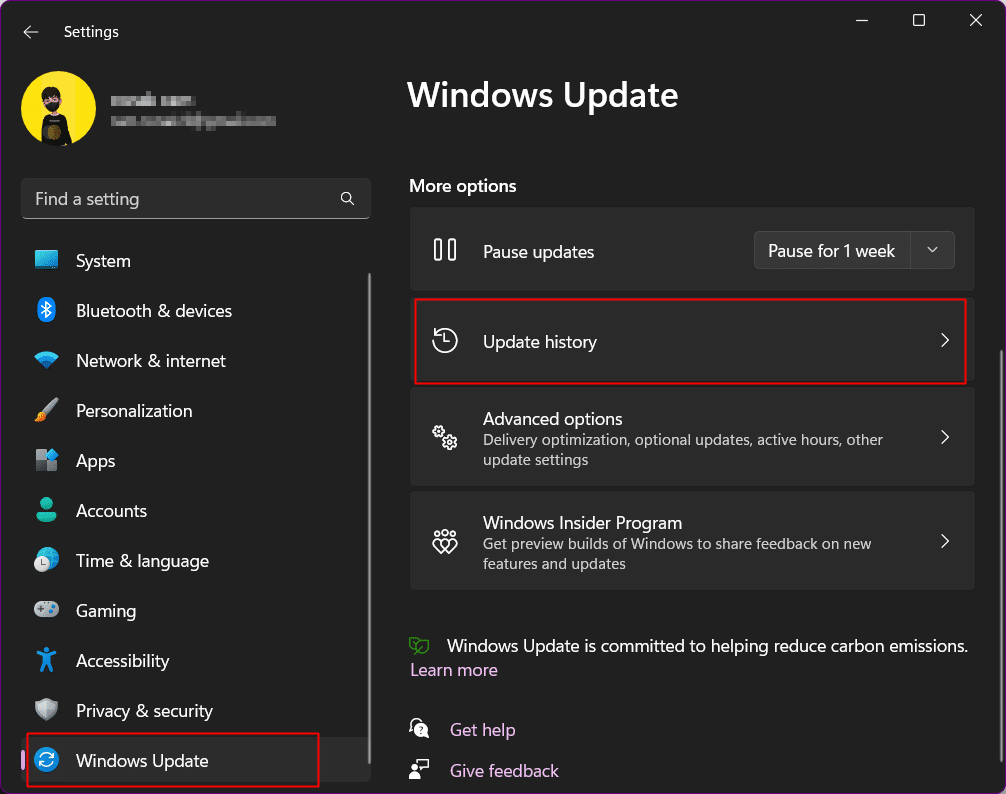Select Windows Update label in sidebar
Image resolution: width=1006 pixels, height=794 pixels.
click(x=142, y=761)
